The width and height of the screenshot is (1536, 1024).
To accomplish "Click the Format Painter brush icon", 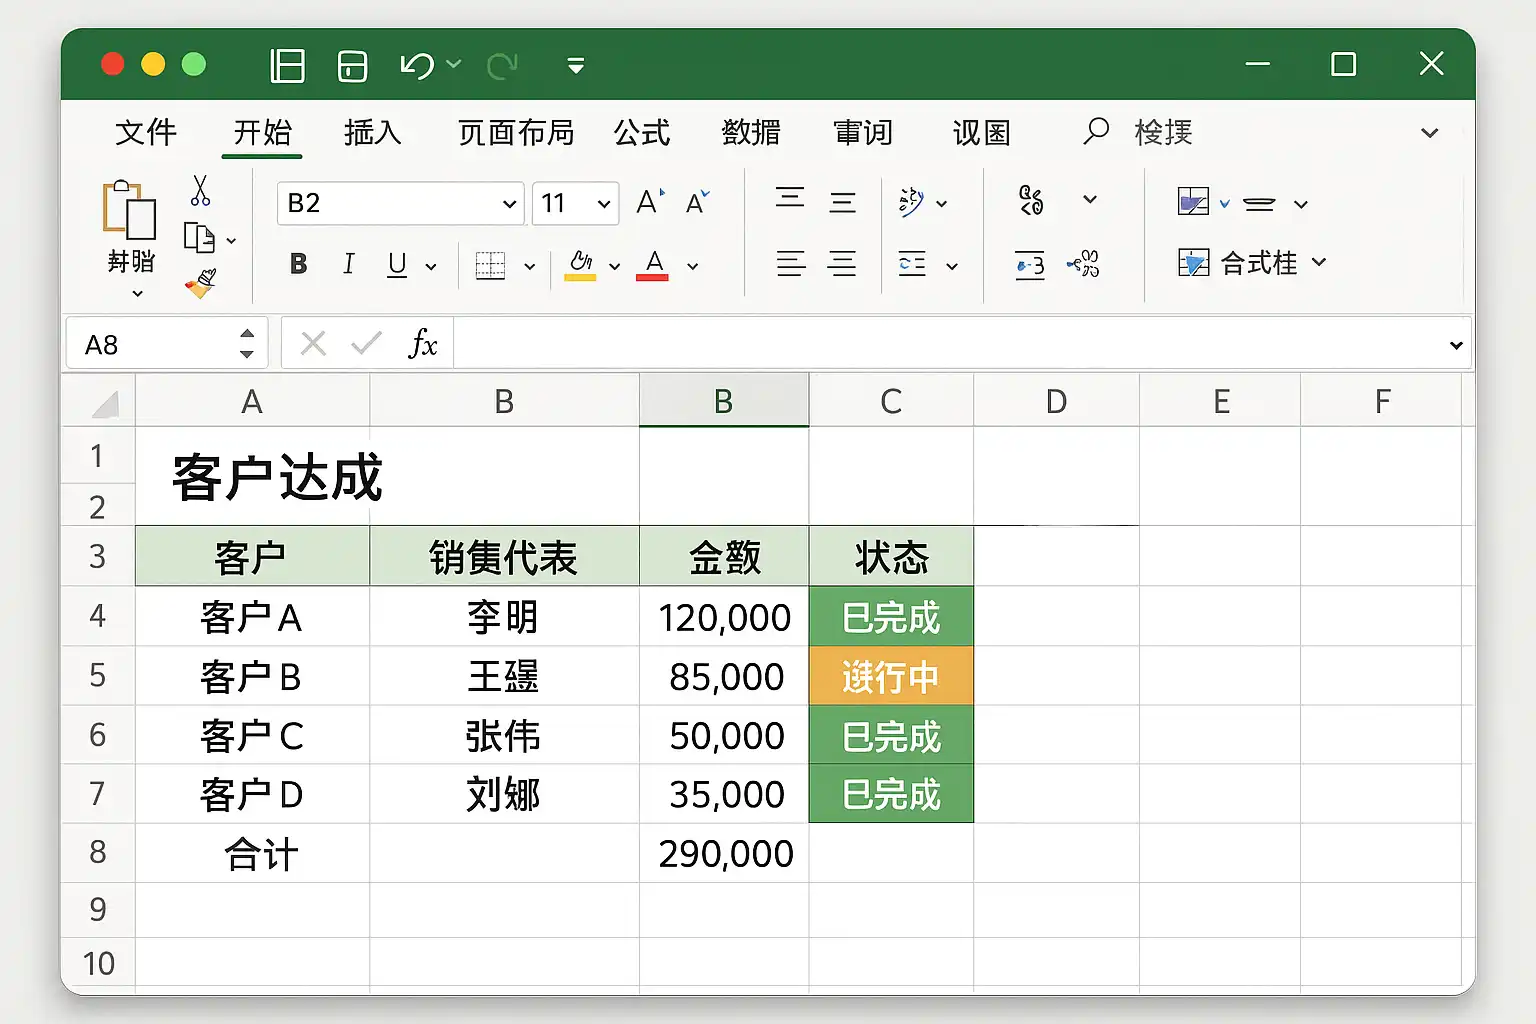I will click(201, 284).
